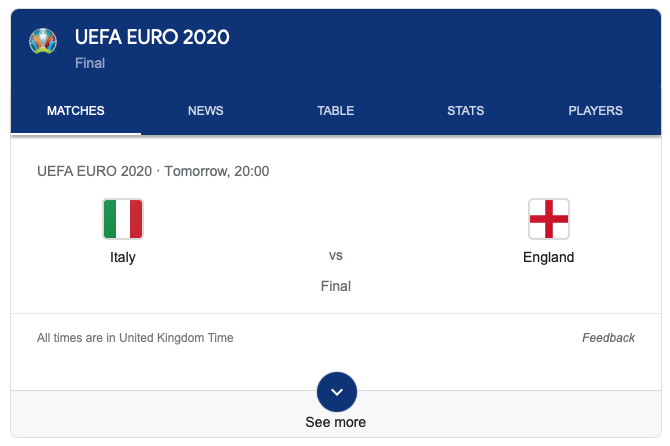The image size is (670, 446).
Task: Select the England team name
Action: tap(548, 257)
